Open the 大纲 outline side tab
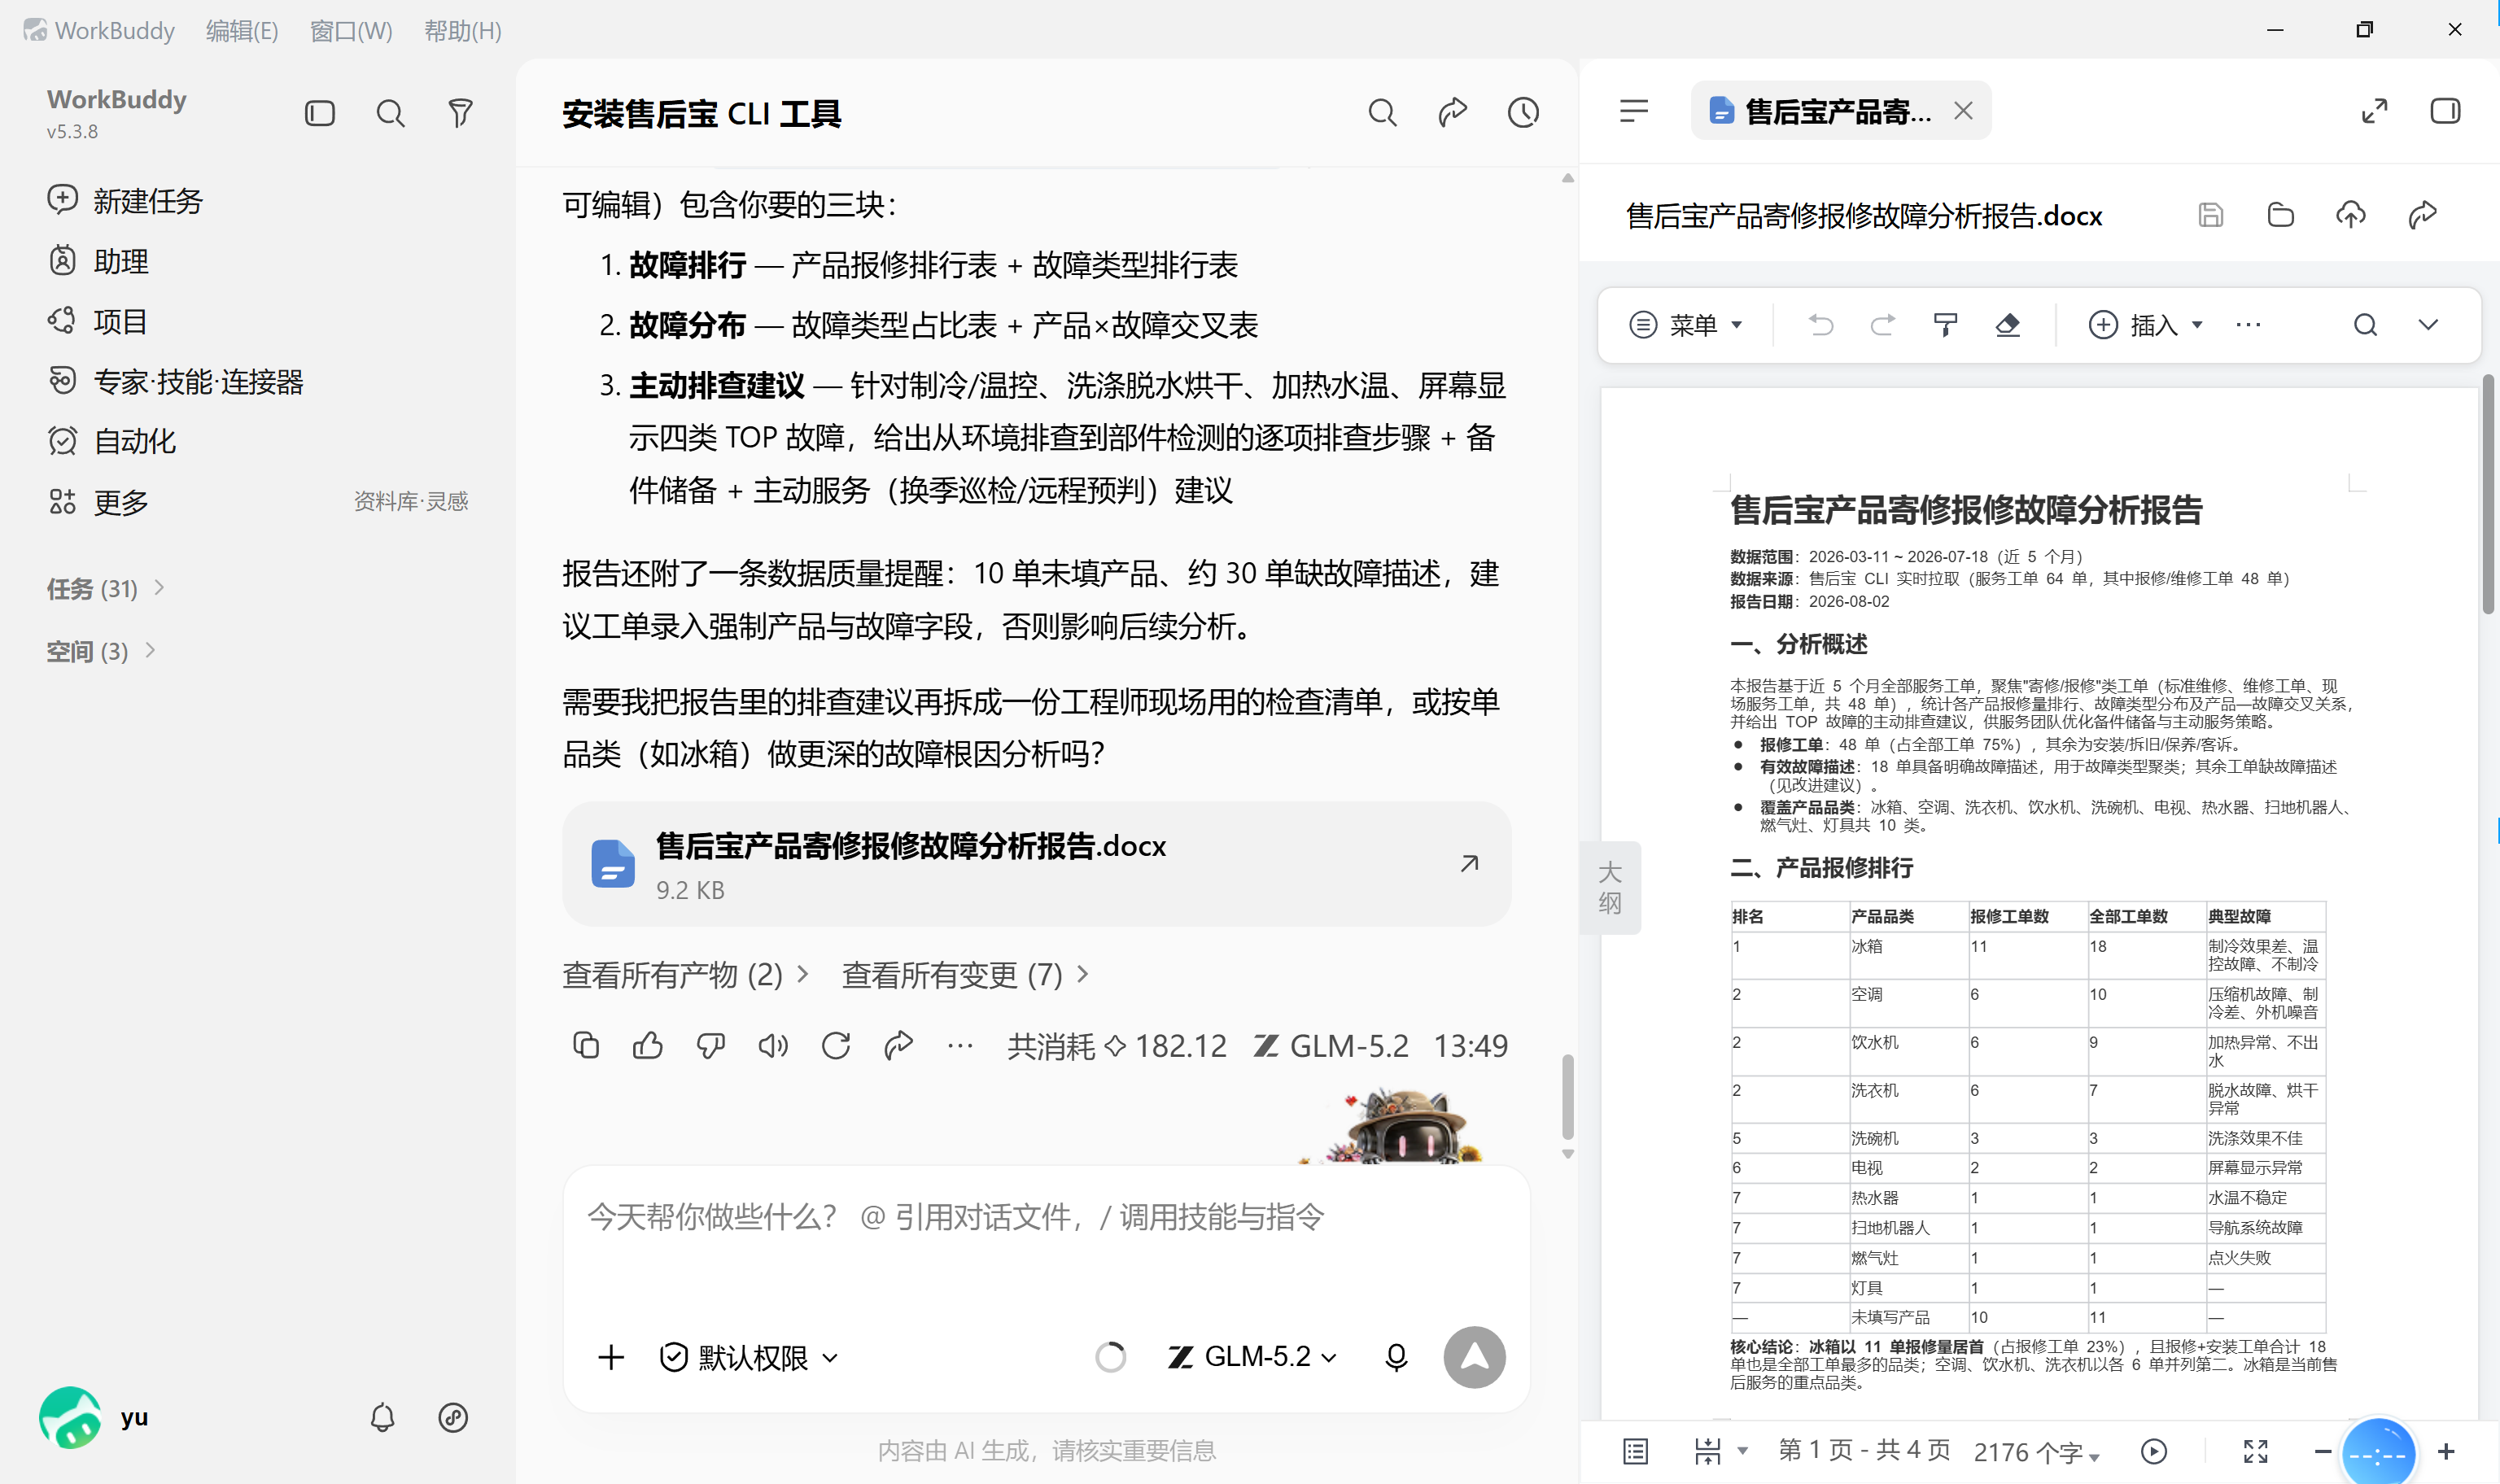 [1609, 888]
